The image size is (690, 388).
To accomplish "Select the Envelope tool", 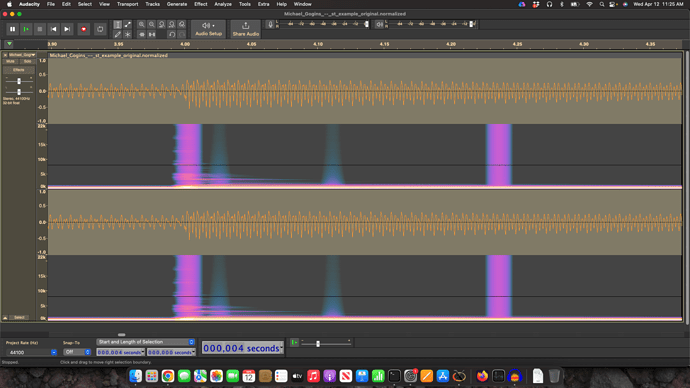I will point(128,25).
